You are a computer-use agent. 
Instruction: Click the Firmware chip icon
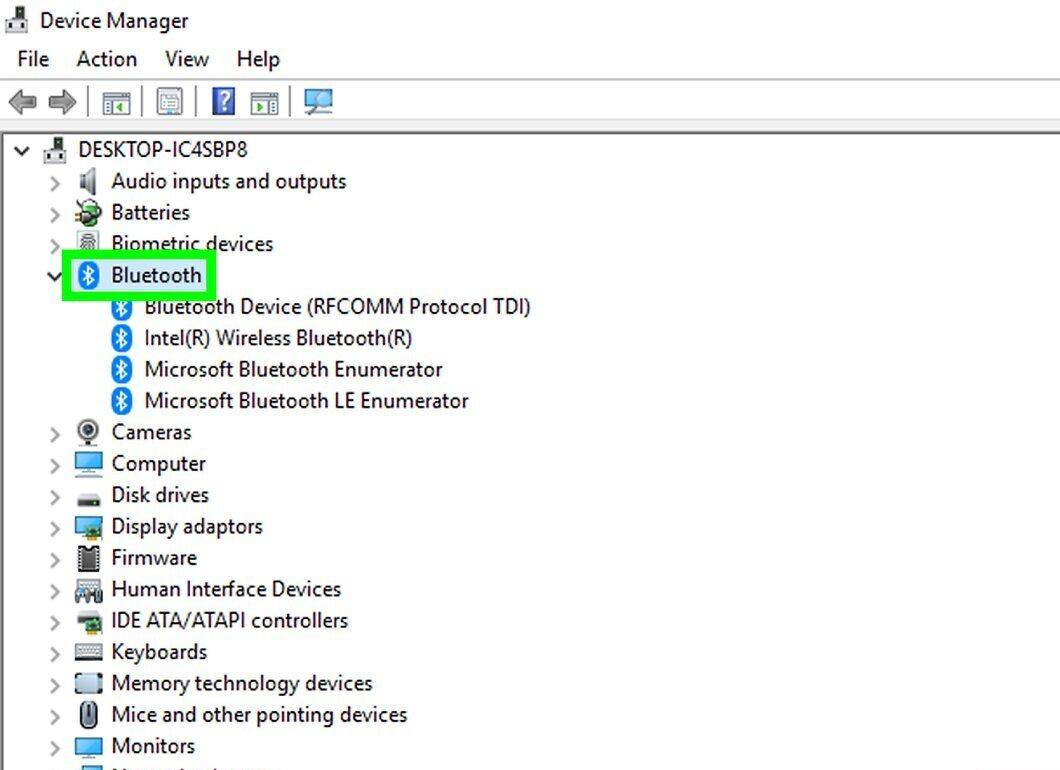click(88, 558)
